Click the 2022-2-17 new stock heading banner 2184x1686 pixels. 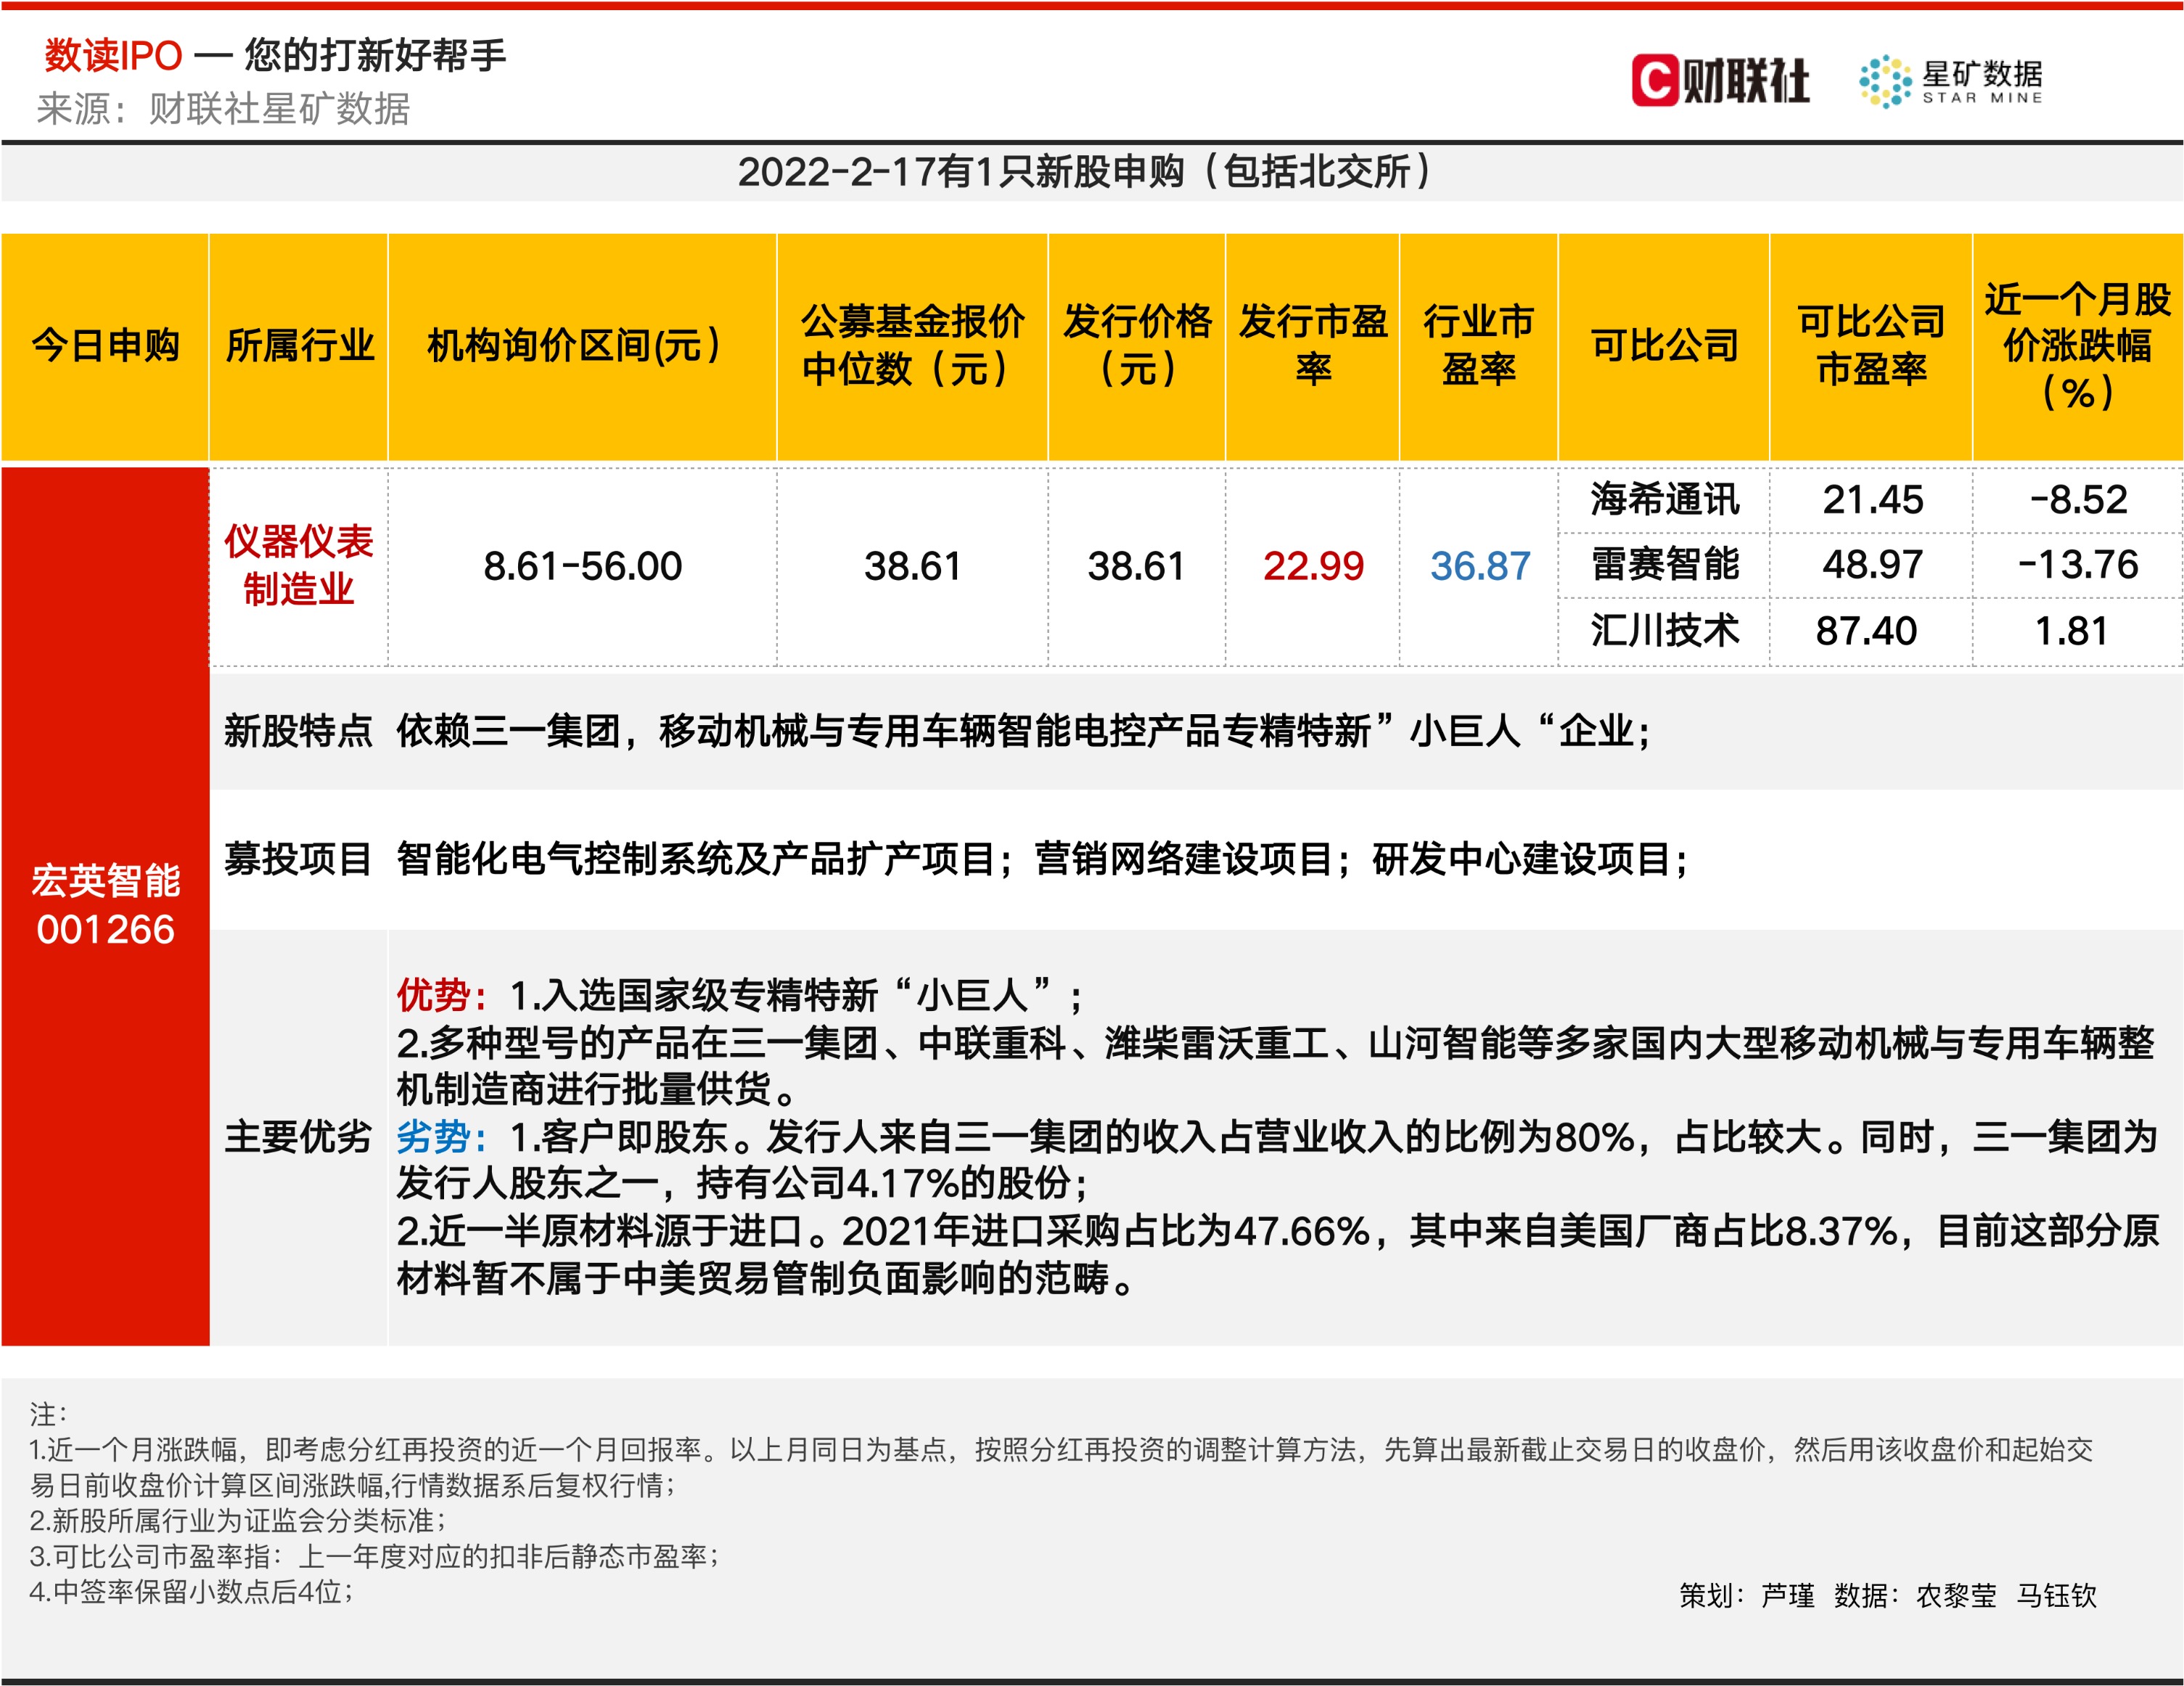pos(1085,172)
